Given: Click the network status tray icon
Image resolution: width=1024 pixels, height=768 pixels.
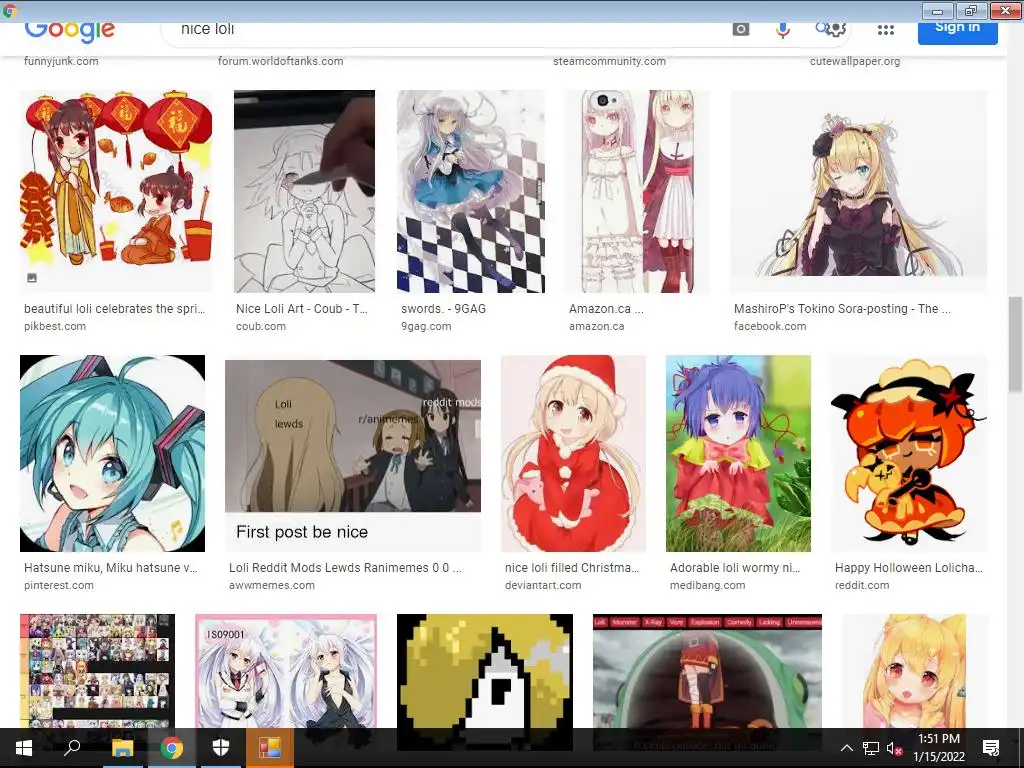Looking at the screenshot, I should coord(871,748).
